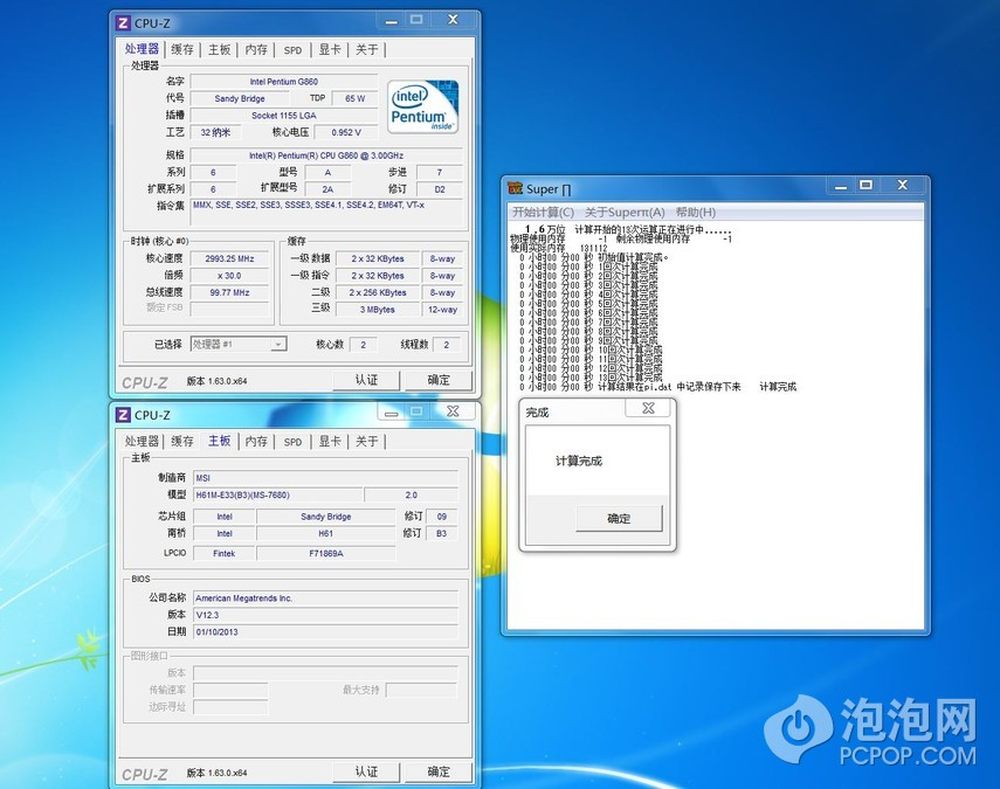Open the 关于Superπ(A) menu
Image resolution: width=1000 pixels, height=789 pixels.
tap(625, 212)
